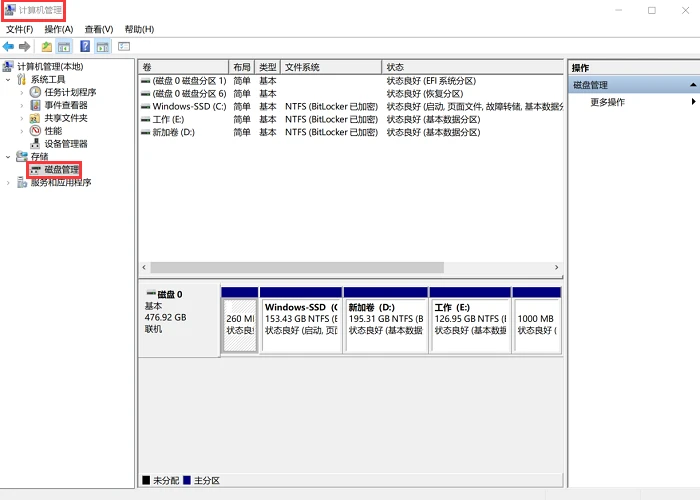Click the Show/Hide Console Tree icon
Screen dimensions: 700x500
click(x=64, y=46)
